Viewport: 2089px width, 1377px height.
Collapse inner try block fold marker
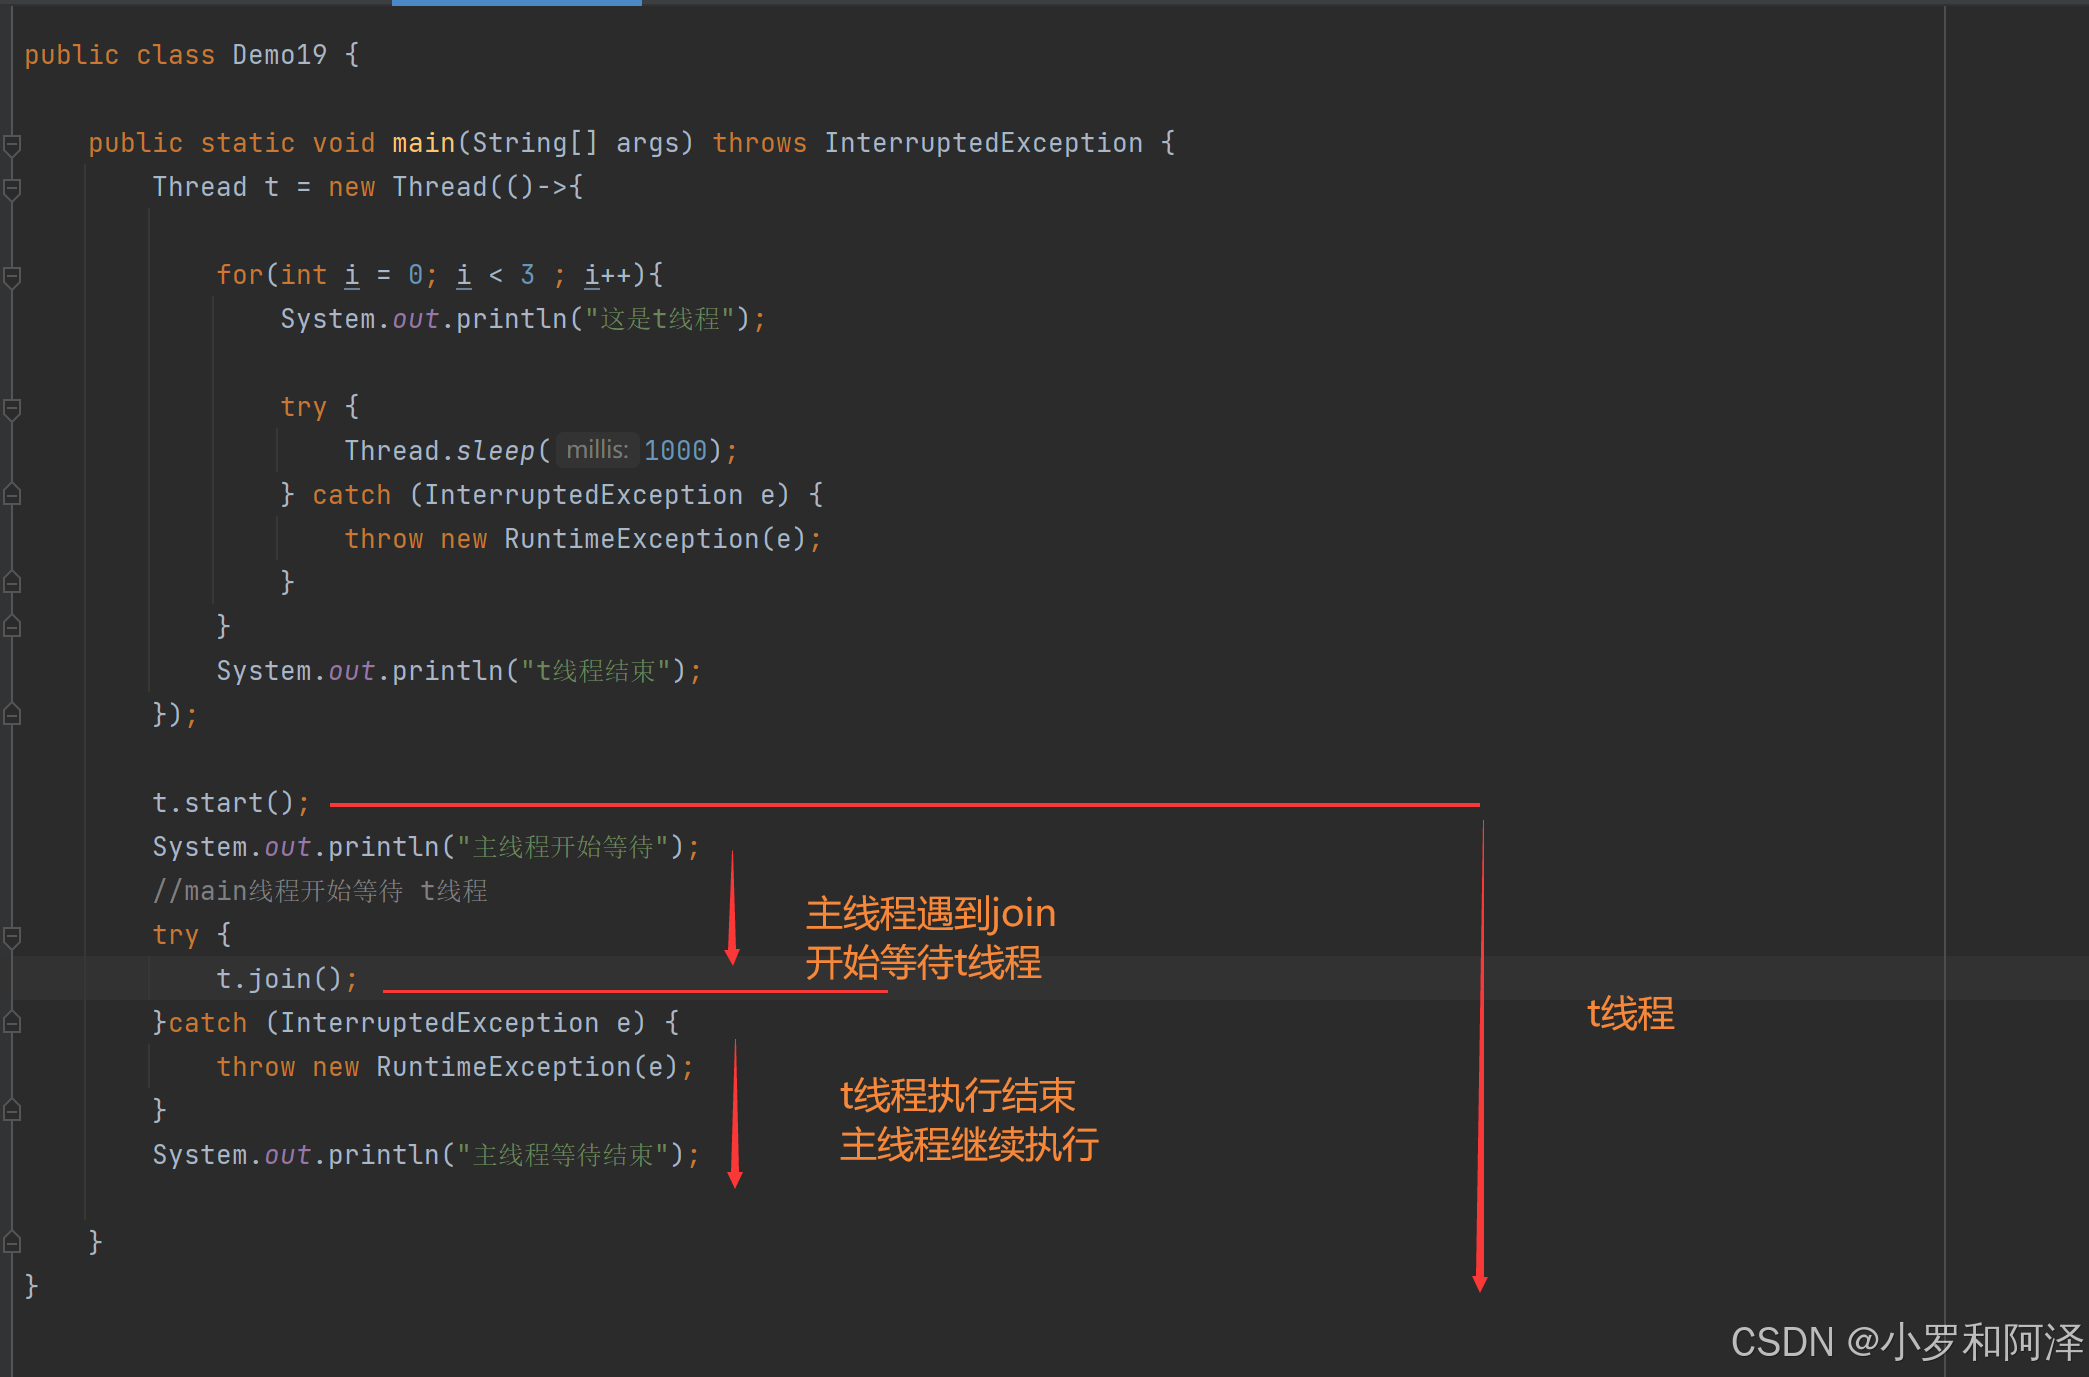12,409
